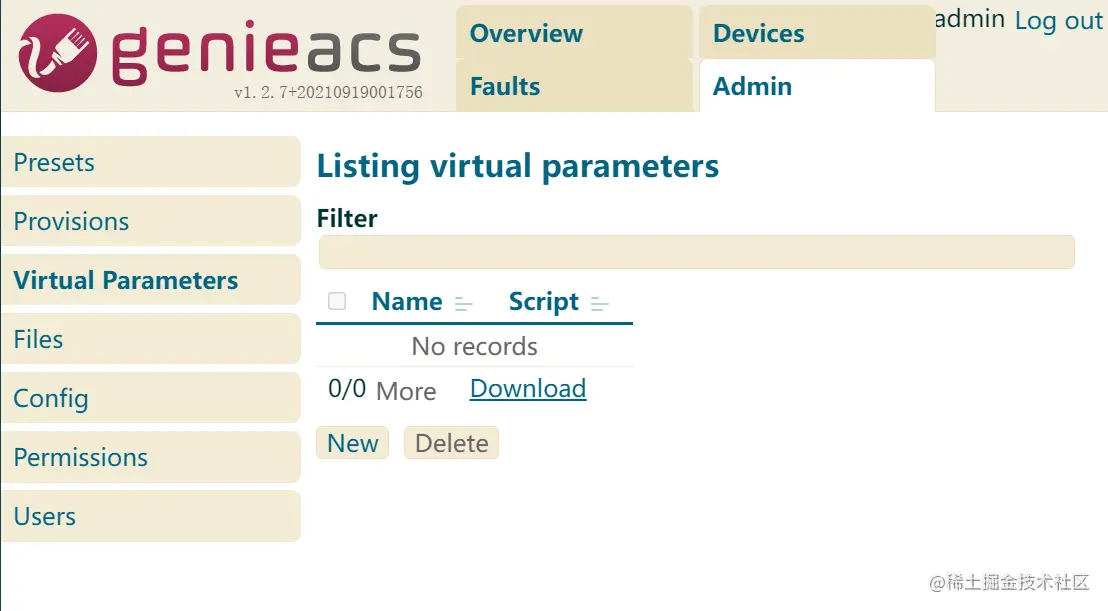Click the Name column header

407,302
